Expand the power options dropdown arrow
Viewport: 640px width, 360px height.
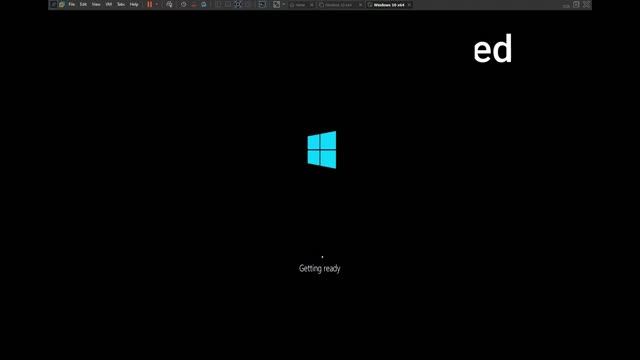coord(157,4)
